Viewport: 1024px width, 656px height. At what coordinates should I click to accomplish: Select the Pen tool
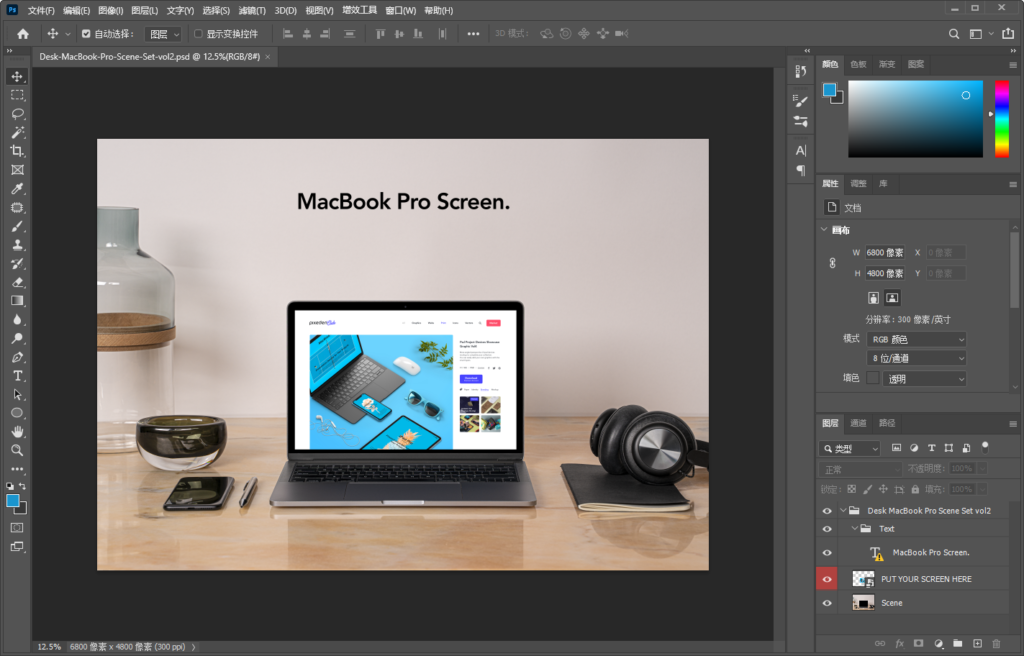pyautogui.click(x=17, y=357)
